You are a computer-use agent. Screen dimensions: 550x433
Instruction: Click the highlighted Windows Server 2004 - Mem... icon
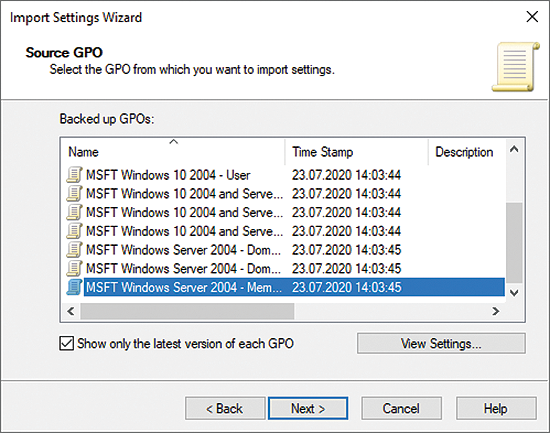pos(74,287)
